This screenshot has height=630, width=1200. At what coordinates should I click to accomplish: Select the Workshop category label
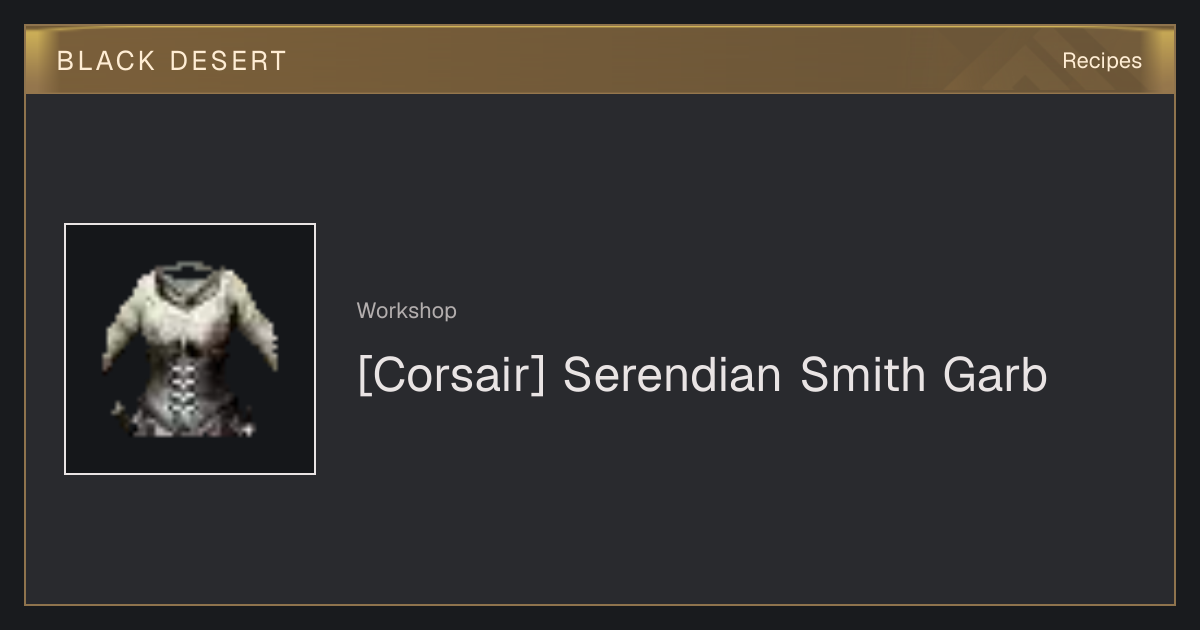coord(407,311)
